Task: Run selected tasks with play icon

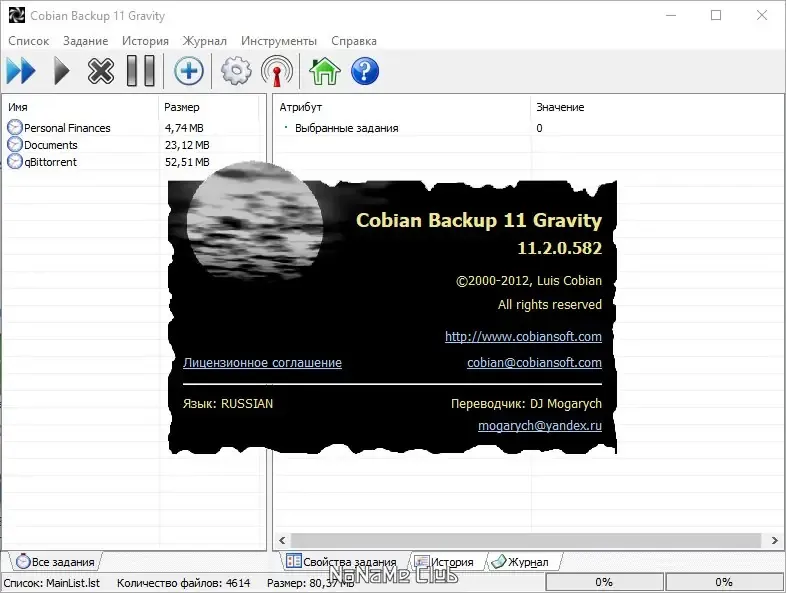Action: pyautogui.click(x=62, y=71)
